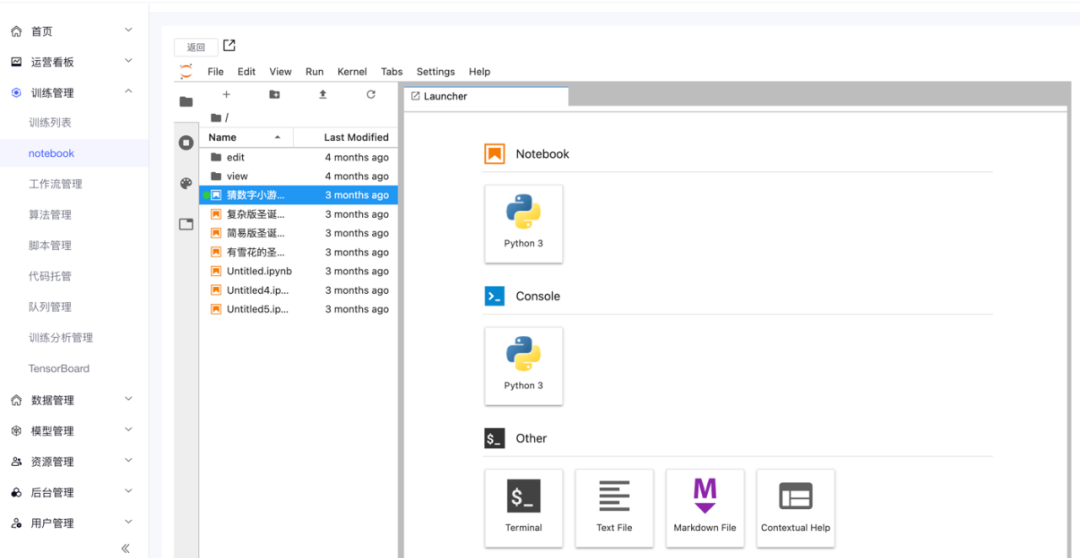Sort files by Name column header
Image resolution: width=1080 pixels, height=558 pixels.
tap(247, 137)
